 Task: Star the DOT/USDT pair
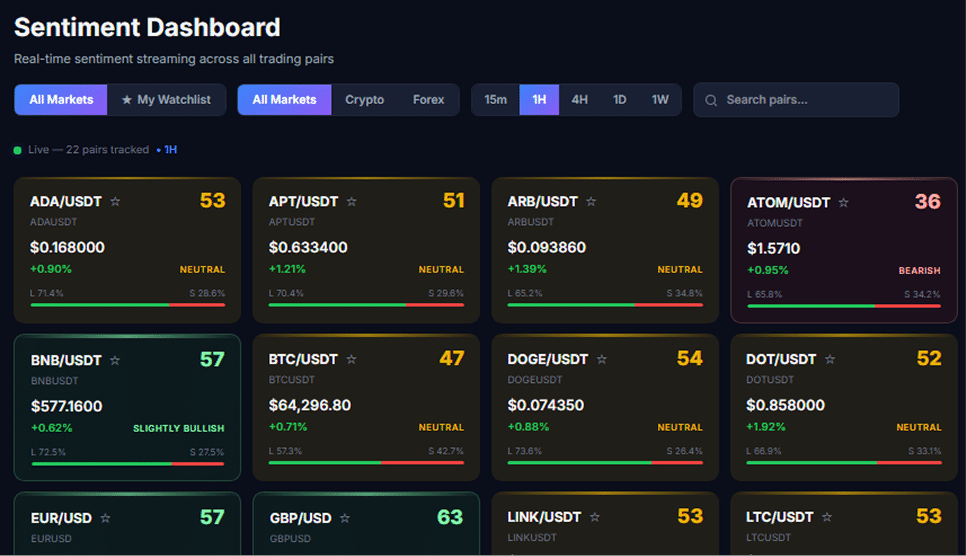pos(830,359)
